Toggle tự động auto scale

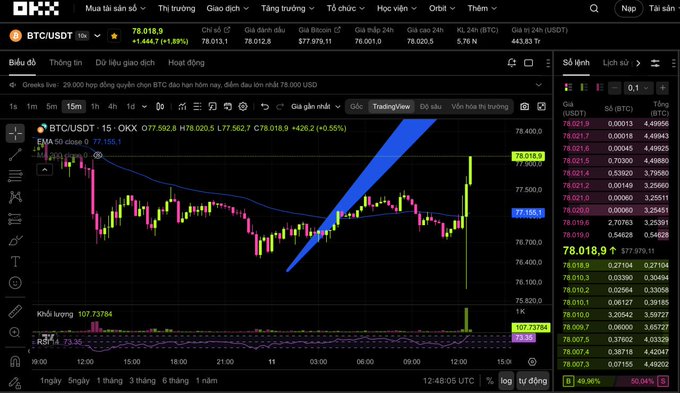click(533, 381)
